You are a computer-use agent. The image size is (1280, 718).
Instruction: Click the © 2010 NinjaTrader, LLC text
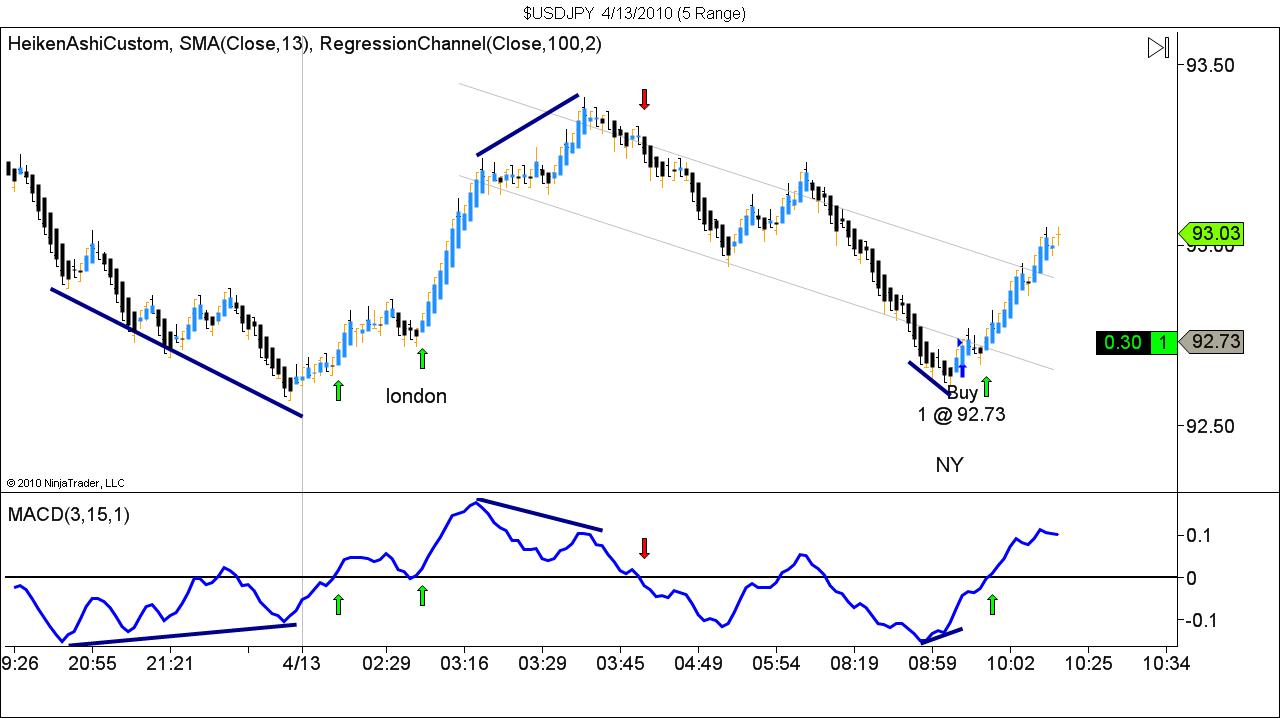pyautogui.click(x=65, y=482)
